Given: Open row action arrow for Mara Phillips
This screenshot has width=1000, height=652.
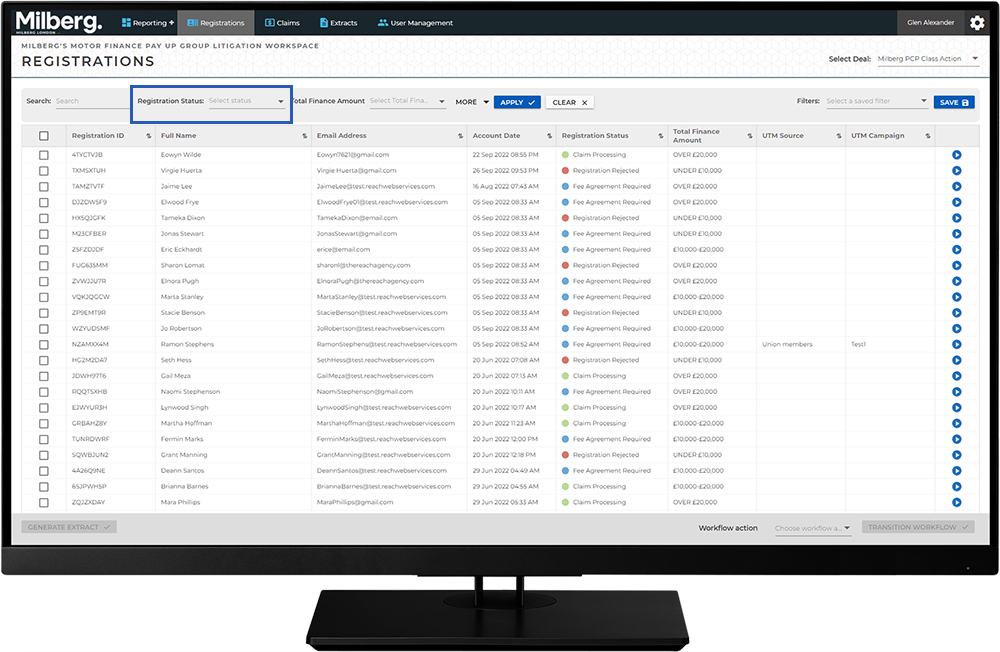Looking at the screenshot, I should pyautogui.click(x=956, y=502).
